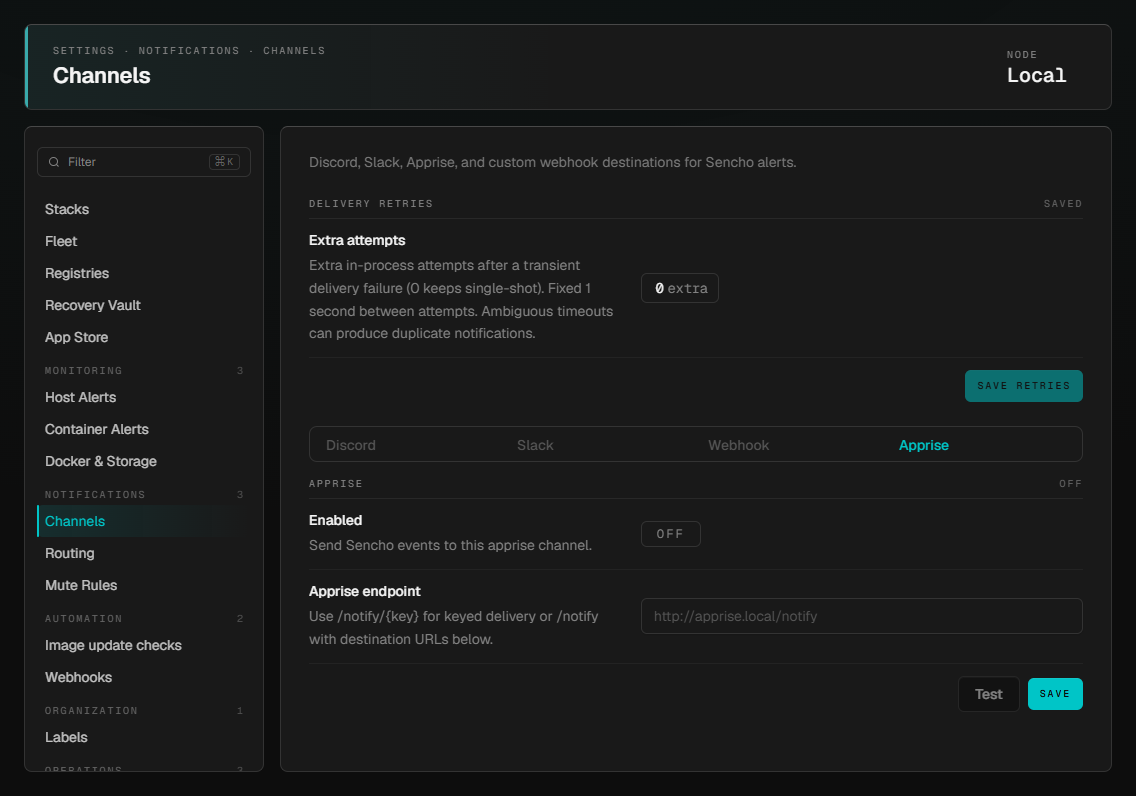The height and width of the screenshot is (796, 1136).
Task: Toggle the Apprise Enabled OFF switch
Action: [x=670, y=534]
